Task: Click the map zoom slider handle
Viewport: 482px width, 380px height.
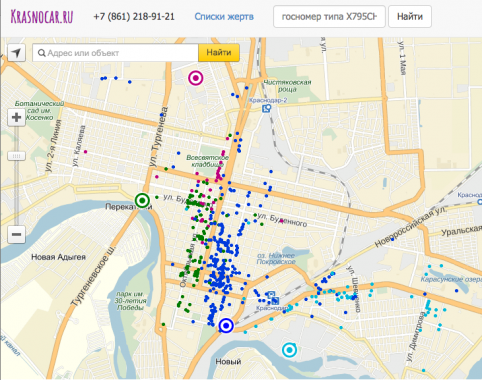Action: pos(16,156)
